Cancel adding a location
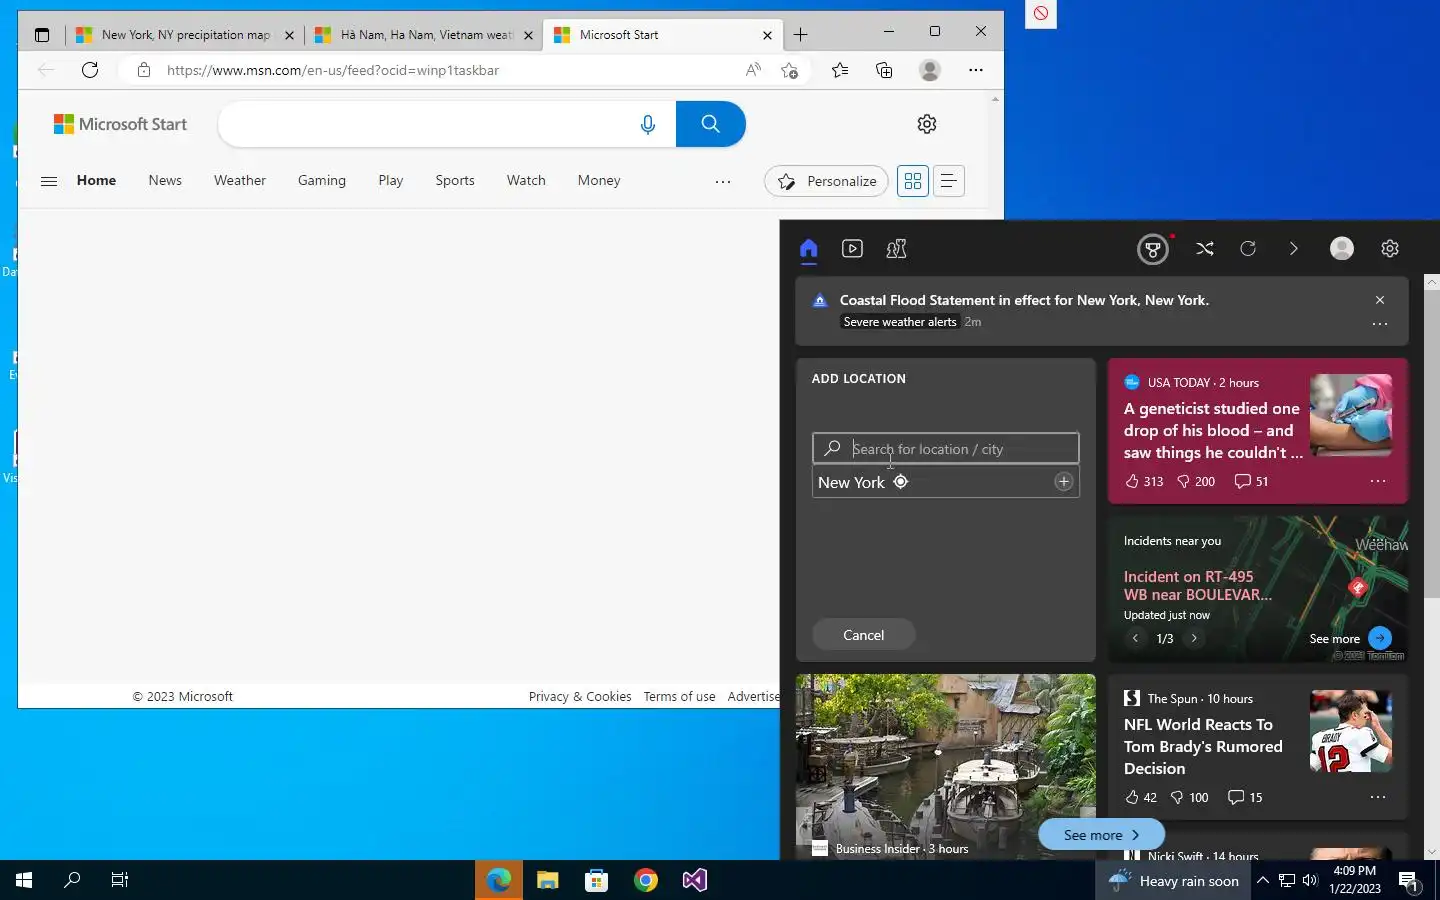 (864, 635)
